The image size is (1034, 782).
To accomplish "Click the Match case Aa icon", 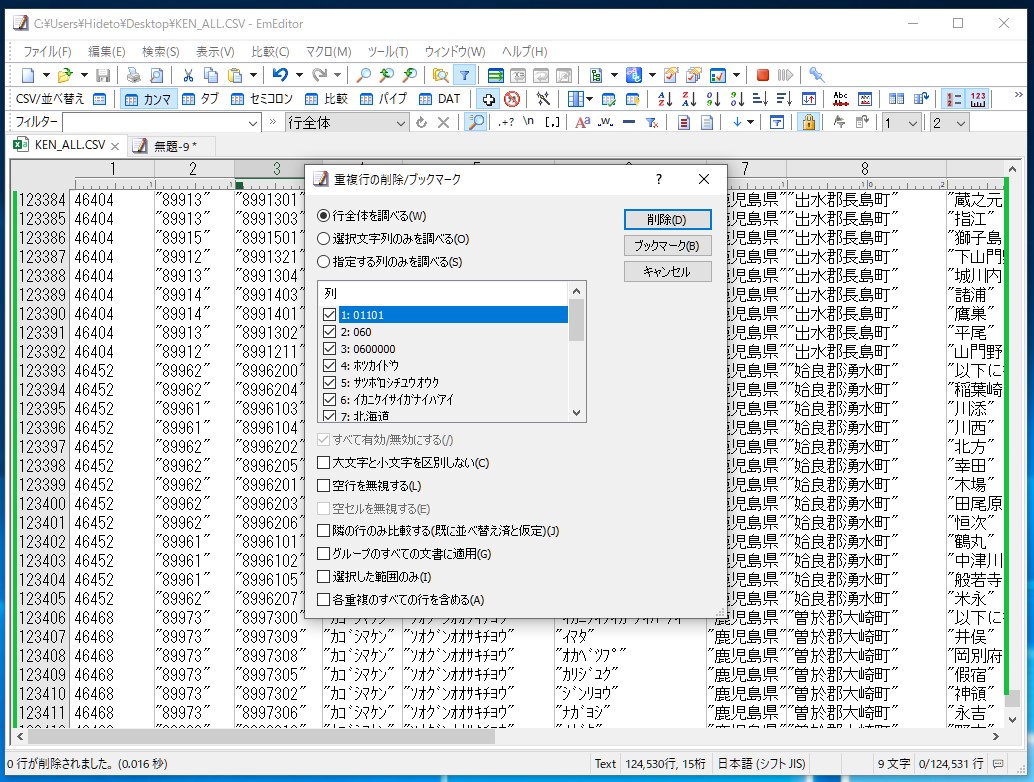I will pos(582,123).
